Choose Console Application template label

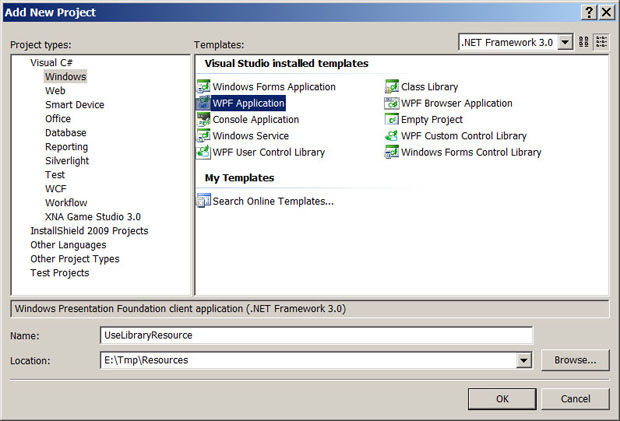click(255, 119)
